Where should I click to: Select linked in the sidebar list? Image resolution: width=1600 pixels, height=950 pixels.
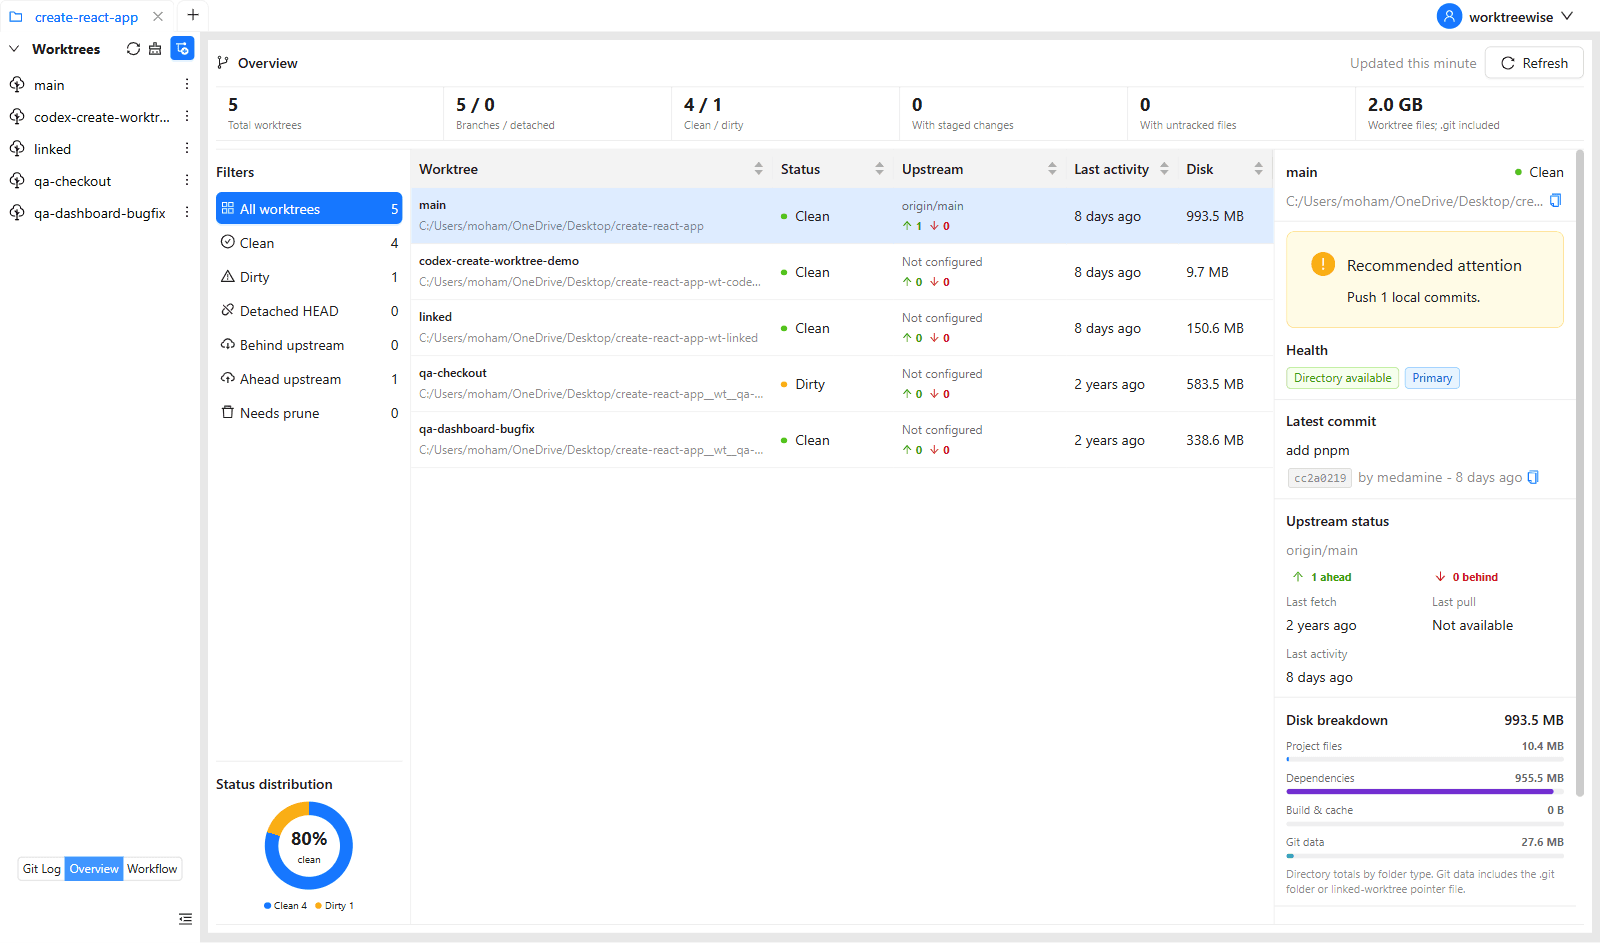pyautogui.click(x=52, y=149)
